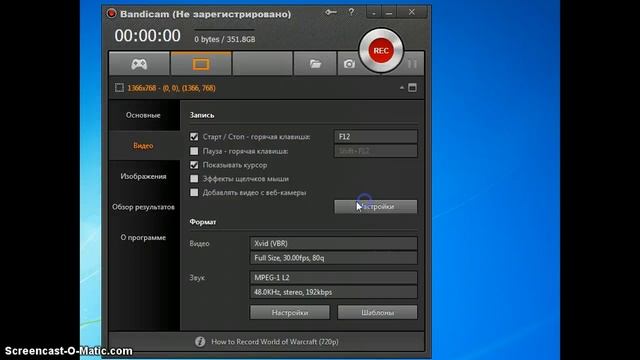The width and height of the screenshot is (640, 360).
Task: Click the MPEG-1 L2 audio codec field
Action: [333, 278]
